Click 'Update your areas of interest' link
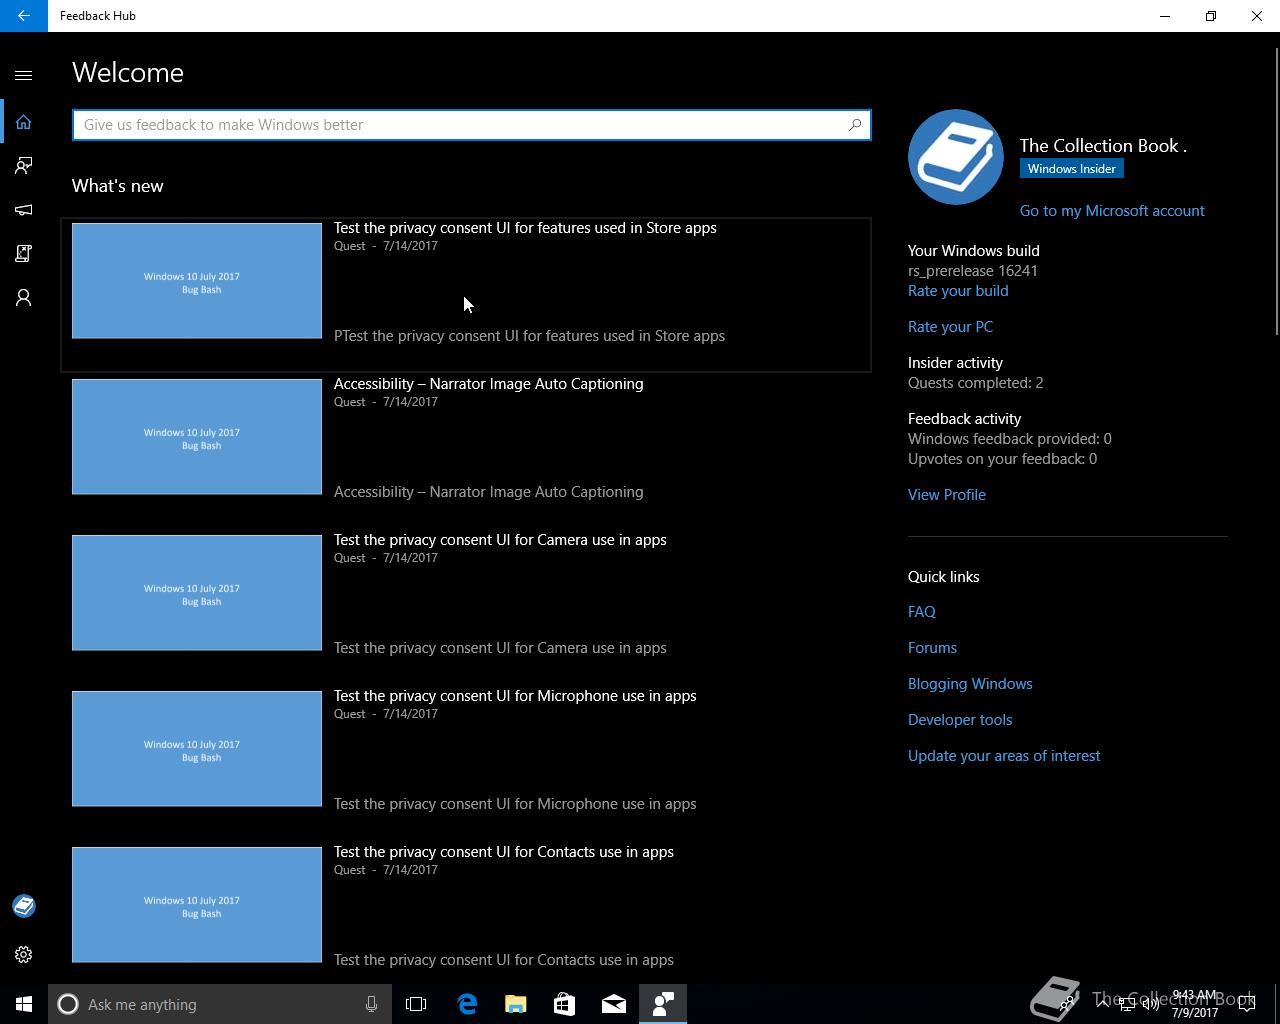Screen dimensions: 1280x1024 (1004, 756)
